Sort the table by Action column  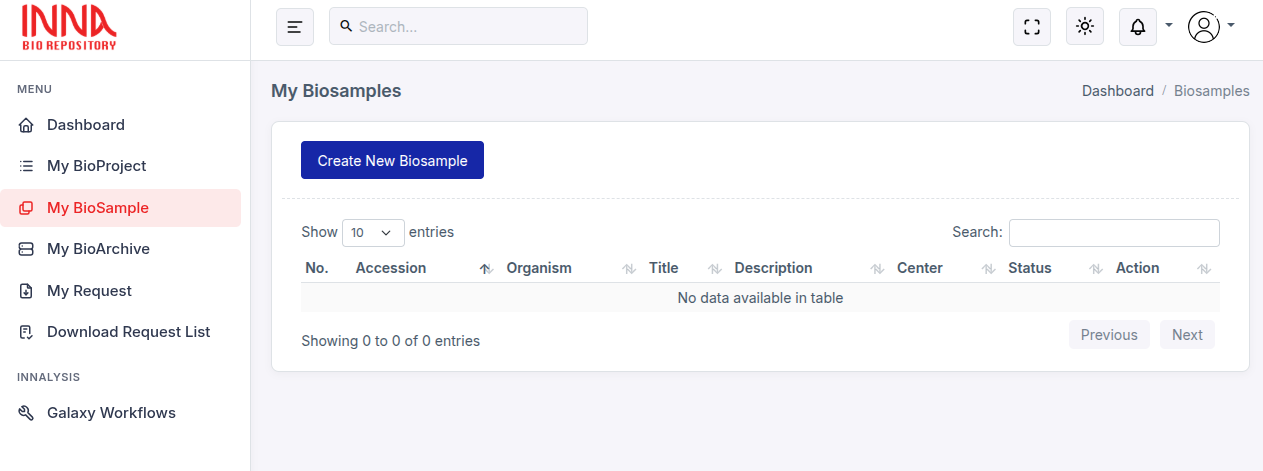[x=1165, y=268]
